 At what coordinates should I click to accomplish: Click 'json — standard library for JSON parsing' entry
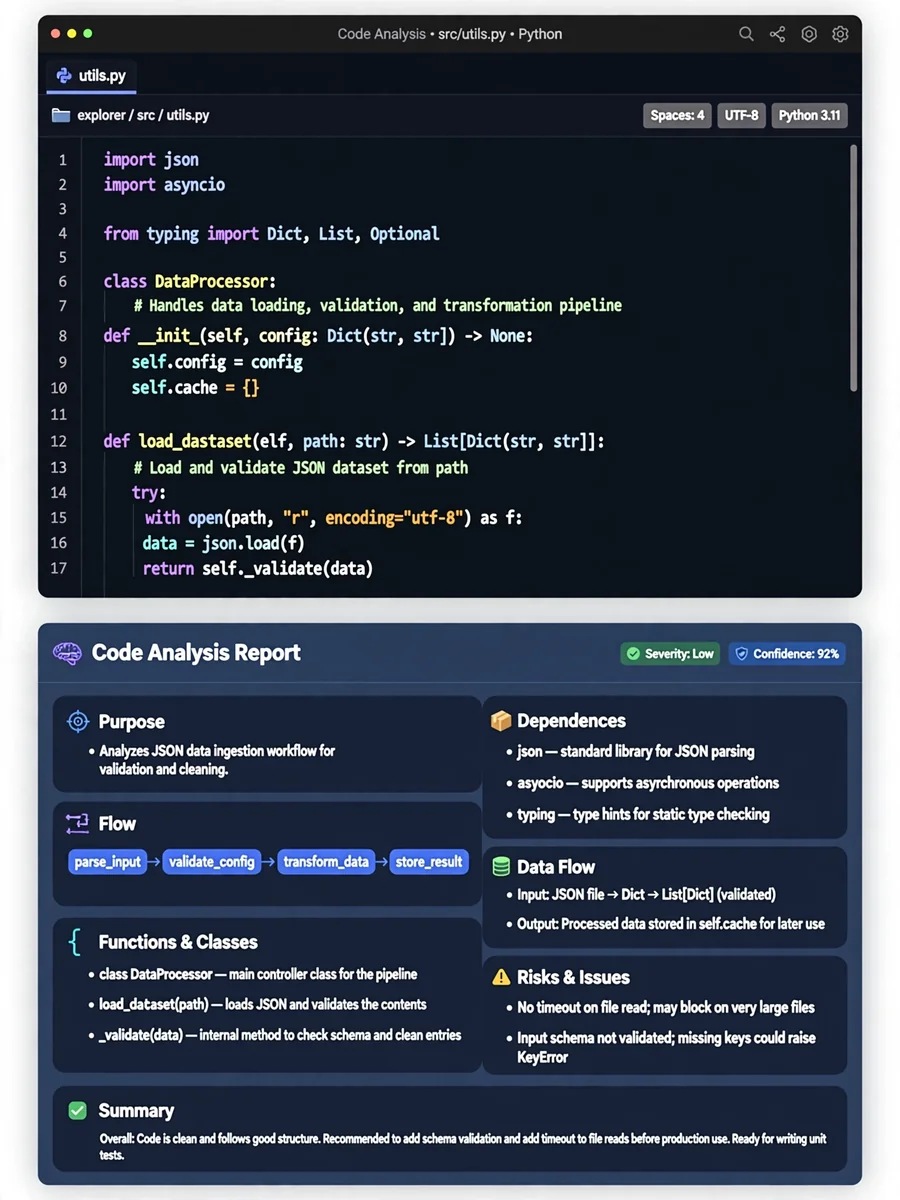tap(635, 751)
